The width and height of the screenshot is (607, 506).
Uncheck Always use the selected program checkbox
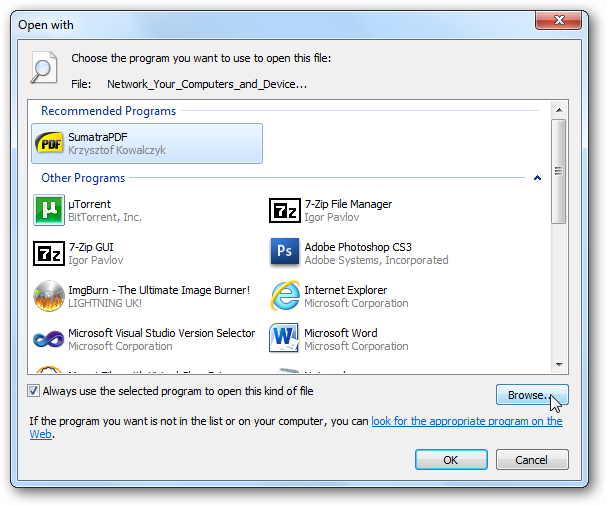click(35, 391)
